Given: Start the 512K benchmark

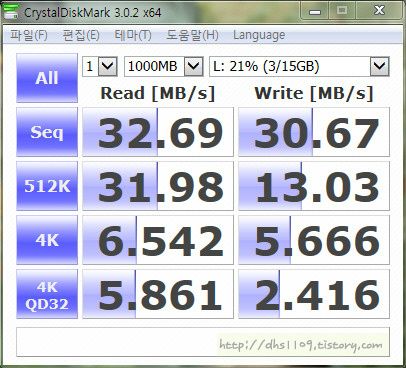Looking at the screenshot, I should pyautogui.click(x=47, y=186).
